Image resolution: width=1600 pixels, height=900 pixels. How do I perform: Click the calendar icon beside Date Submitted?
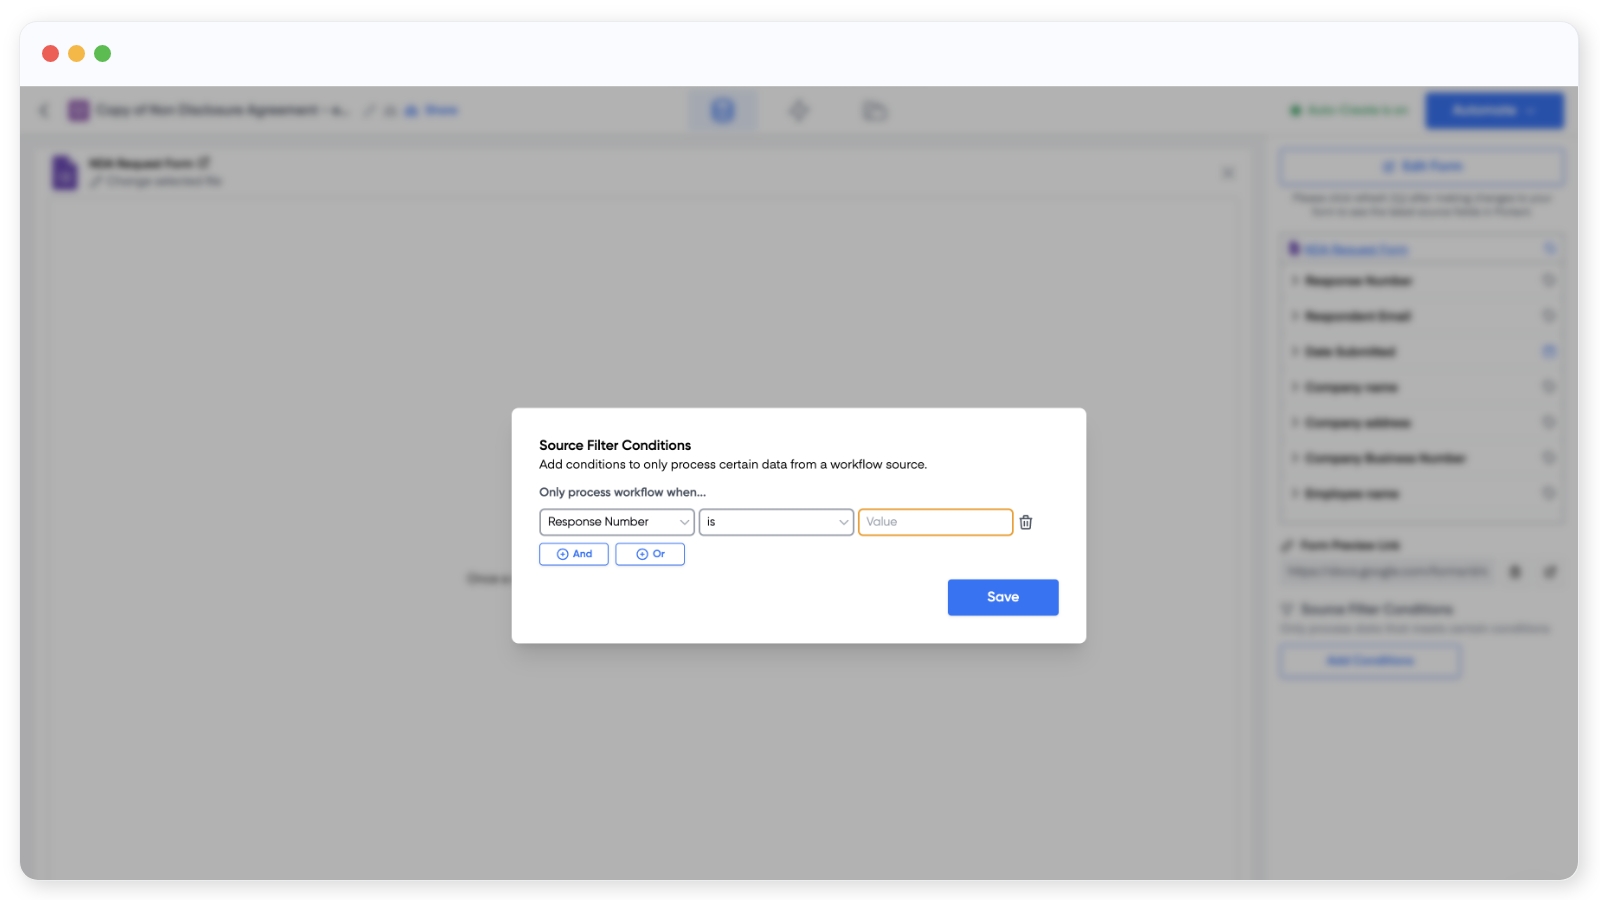(x=1548, y=351)
